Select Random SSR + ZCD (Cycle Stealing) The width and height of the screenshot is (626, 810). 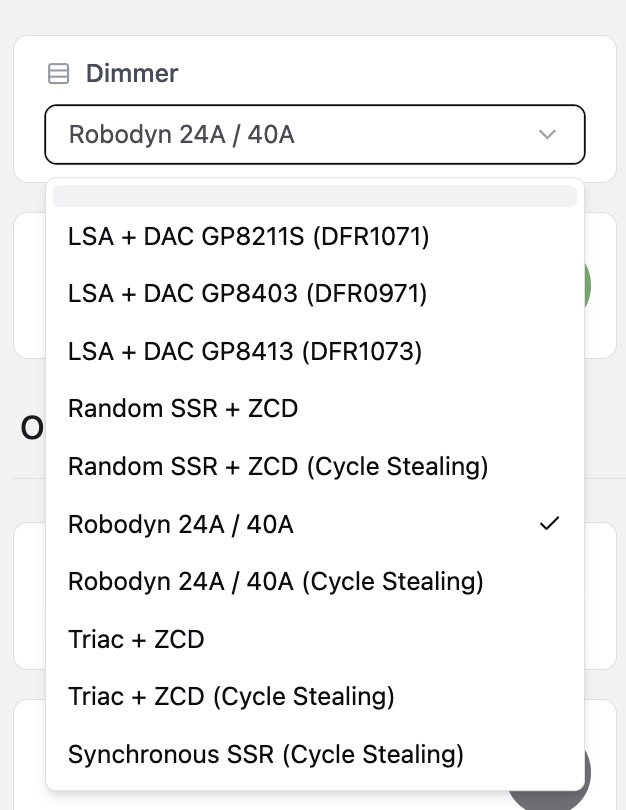278,466
